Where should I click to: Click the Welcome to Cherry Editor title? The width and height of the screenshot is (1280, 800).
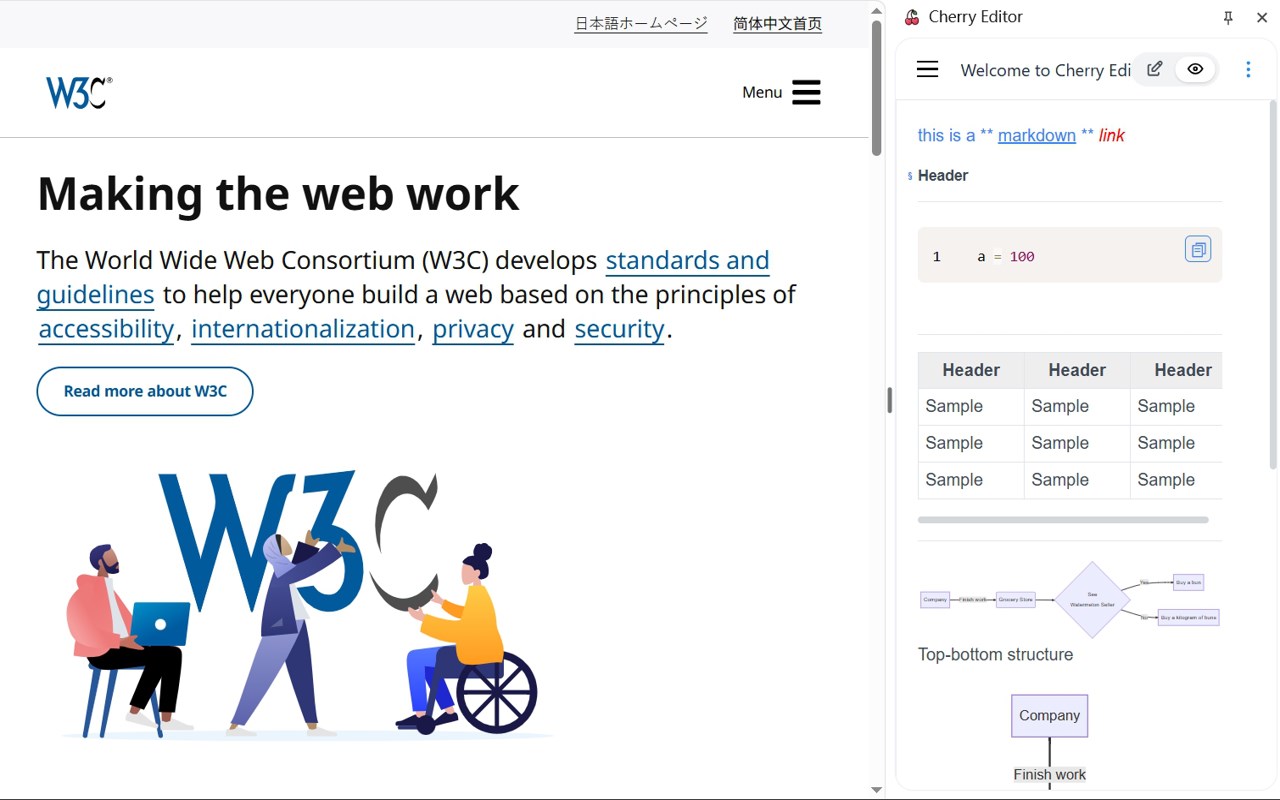point(1045,70)
